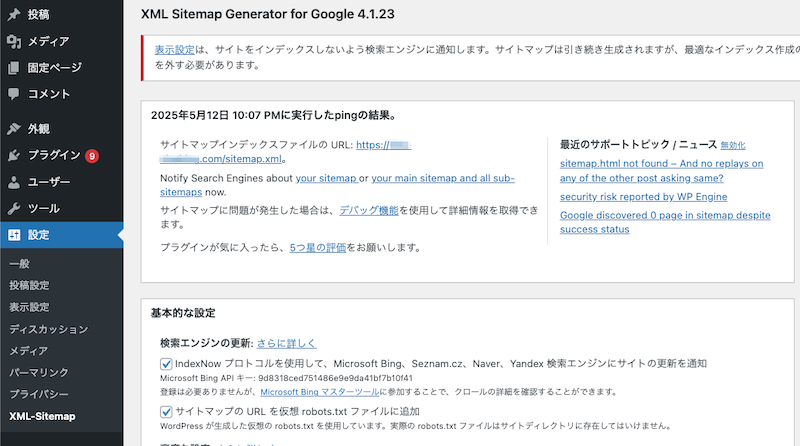This screenshot has width=800, height=446.
Task: Open the 一般 settings submenu item
Action: tap(19, 264)
